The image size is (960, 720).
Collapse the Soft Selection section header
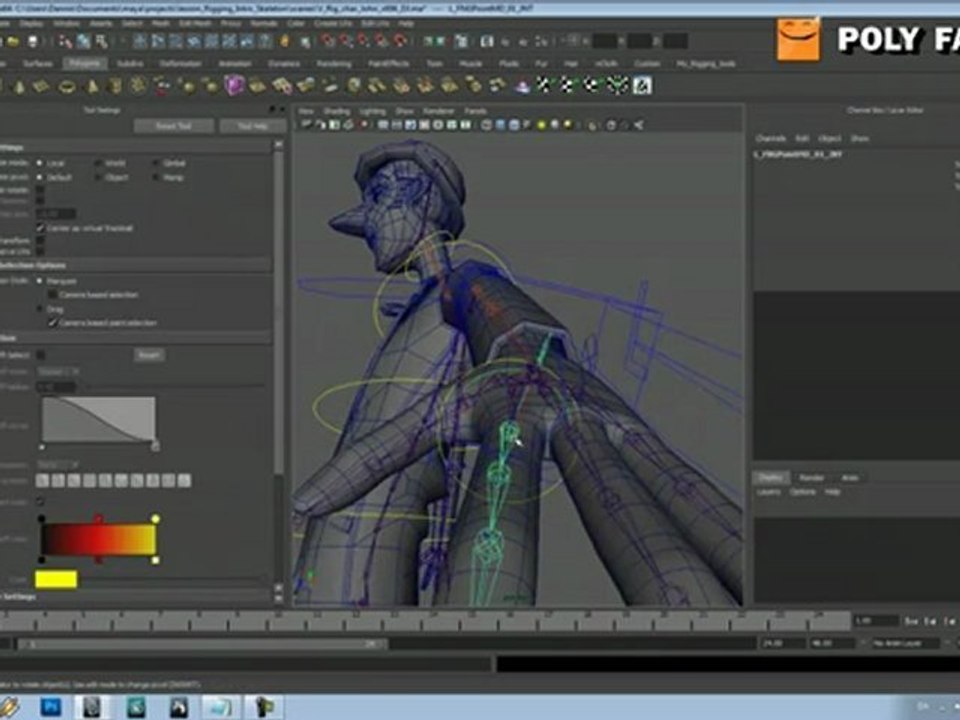pos(135,338)
